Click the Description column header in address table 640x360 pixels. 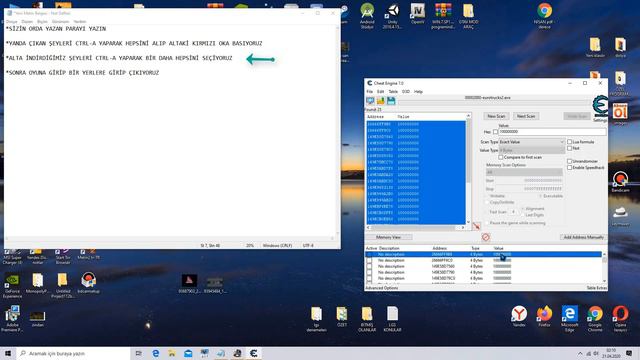389,248
